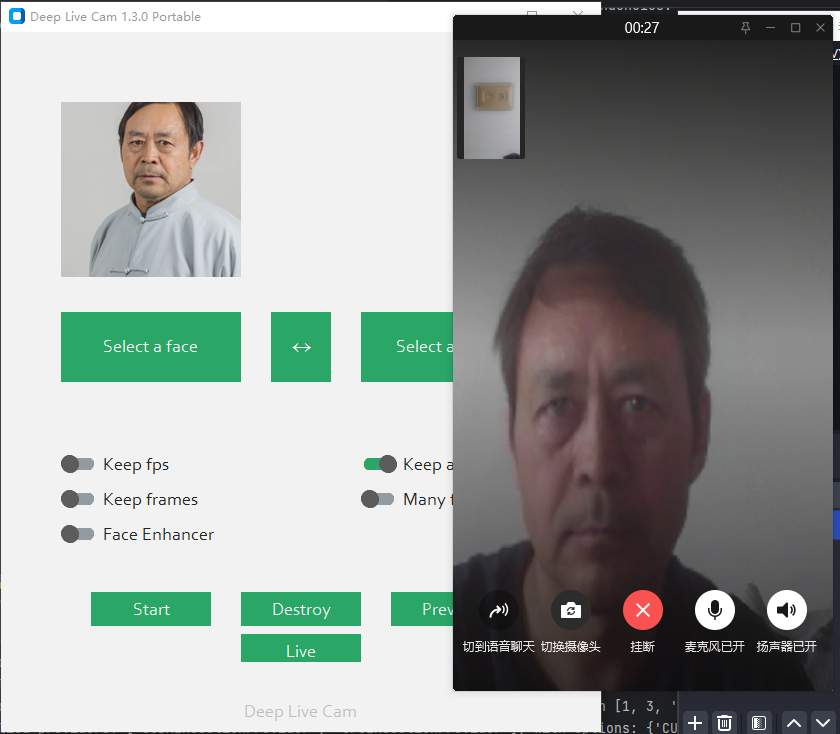Mute the microphone in the video call

click(715, 610)
